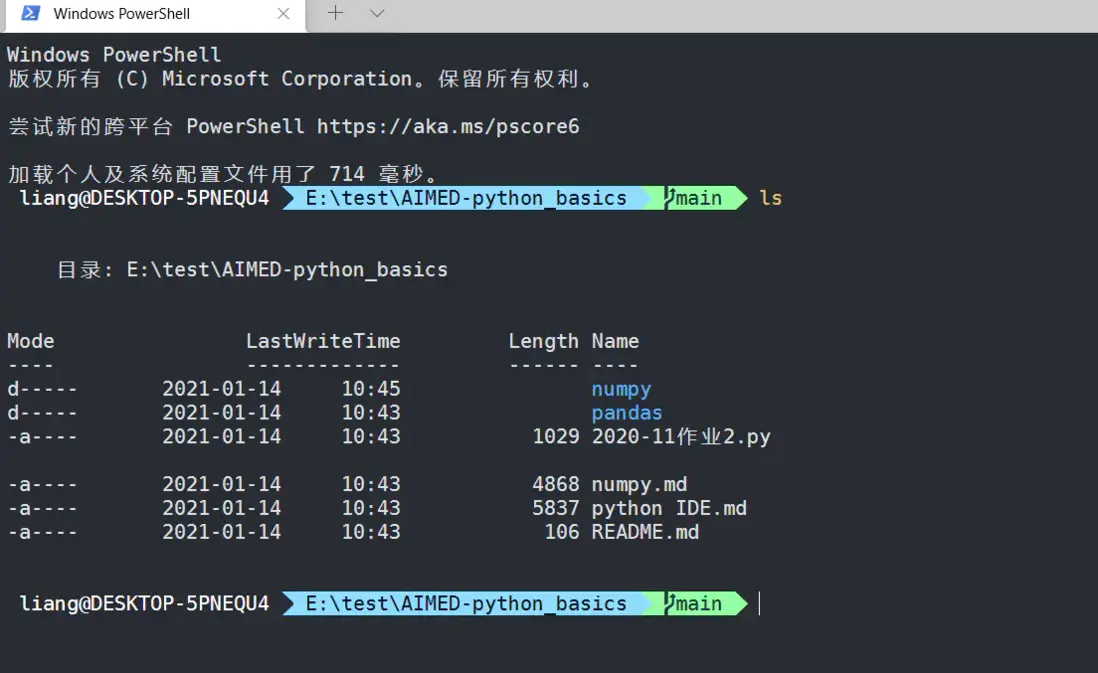Click the file name 2020-11作业2.py
1098x673 pixels.
pos(681,436)
